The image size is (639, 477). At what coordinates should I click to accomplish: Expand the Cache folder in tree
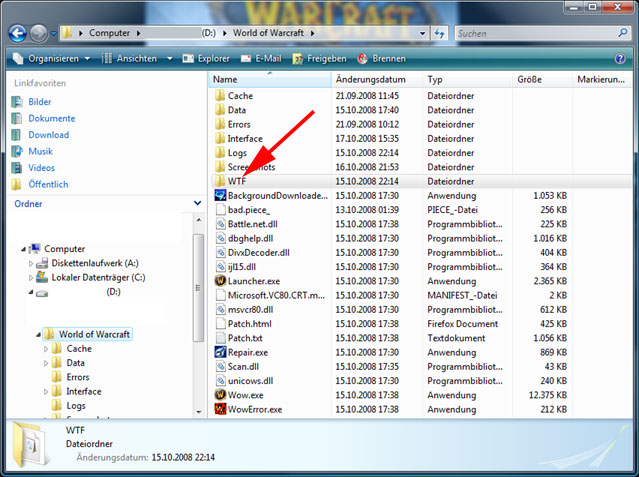tap(46, 349)
